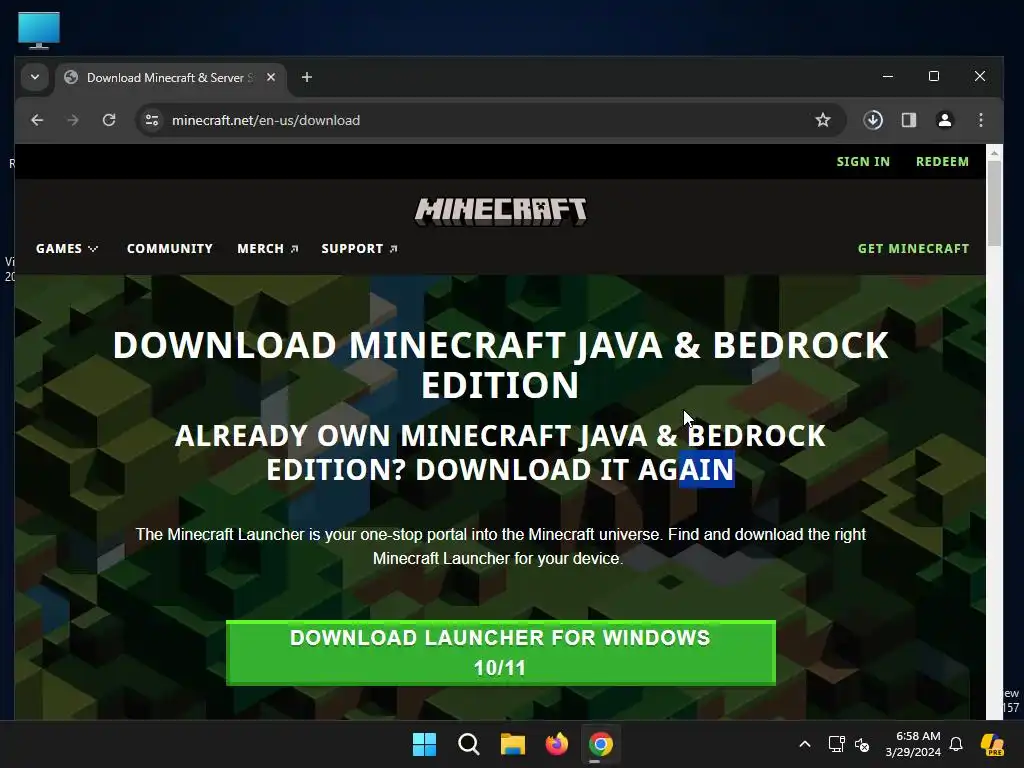Screen dimensions: 1024x768
Task: Click Download Launcher for Windows 10/11
Action: [501, 652]
